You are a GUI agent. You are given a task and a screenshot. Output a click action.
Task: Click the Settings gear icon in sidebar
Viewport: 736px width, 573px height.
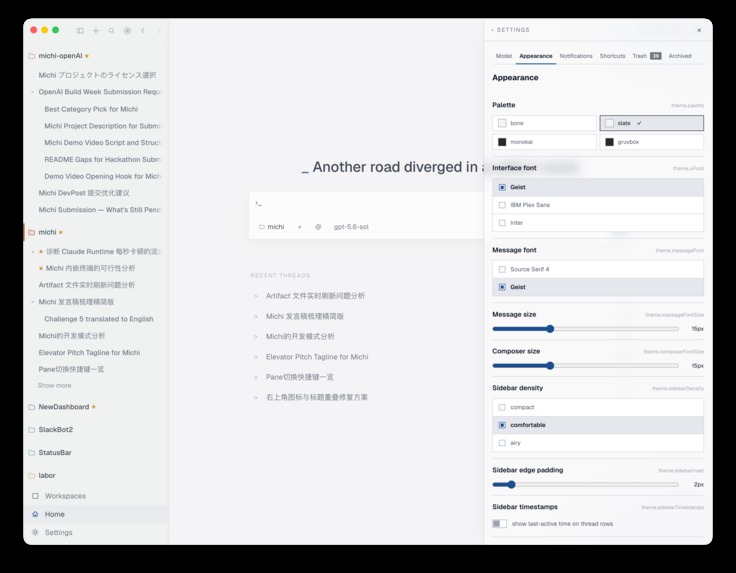click(35, 532)
